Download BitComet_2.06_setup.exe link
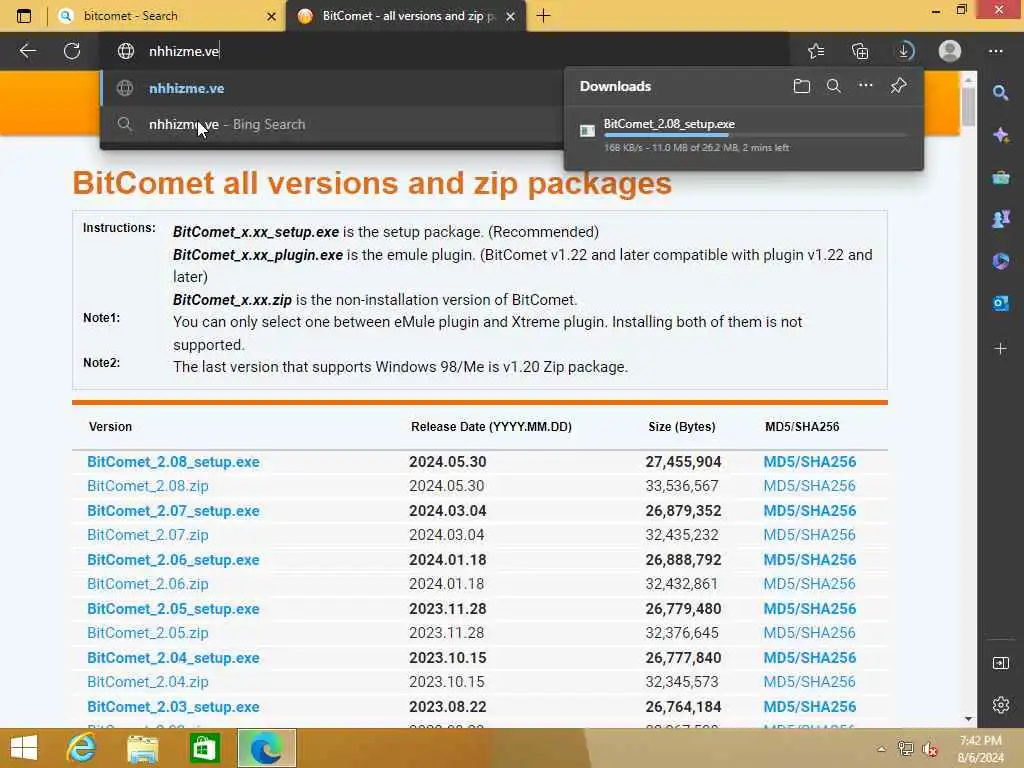 [173, 560]
